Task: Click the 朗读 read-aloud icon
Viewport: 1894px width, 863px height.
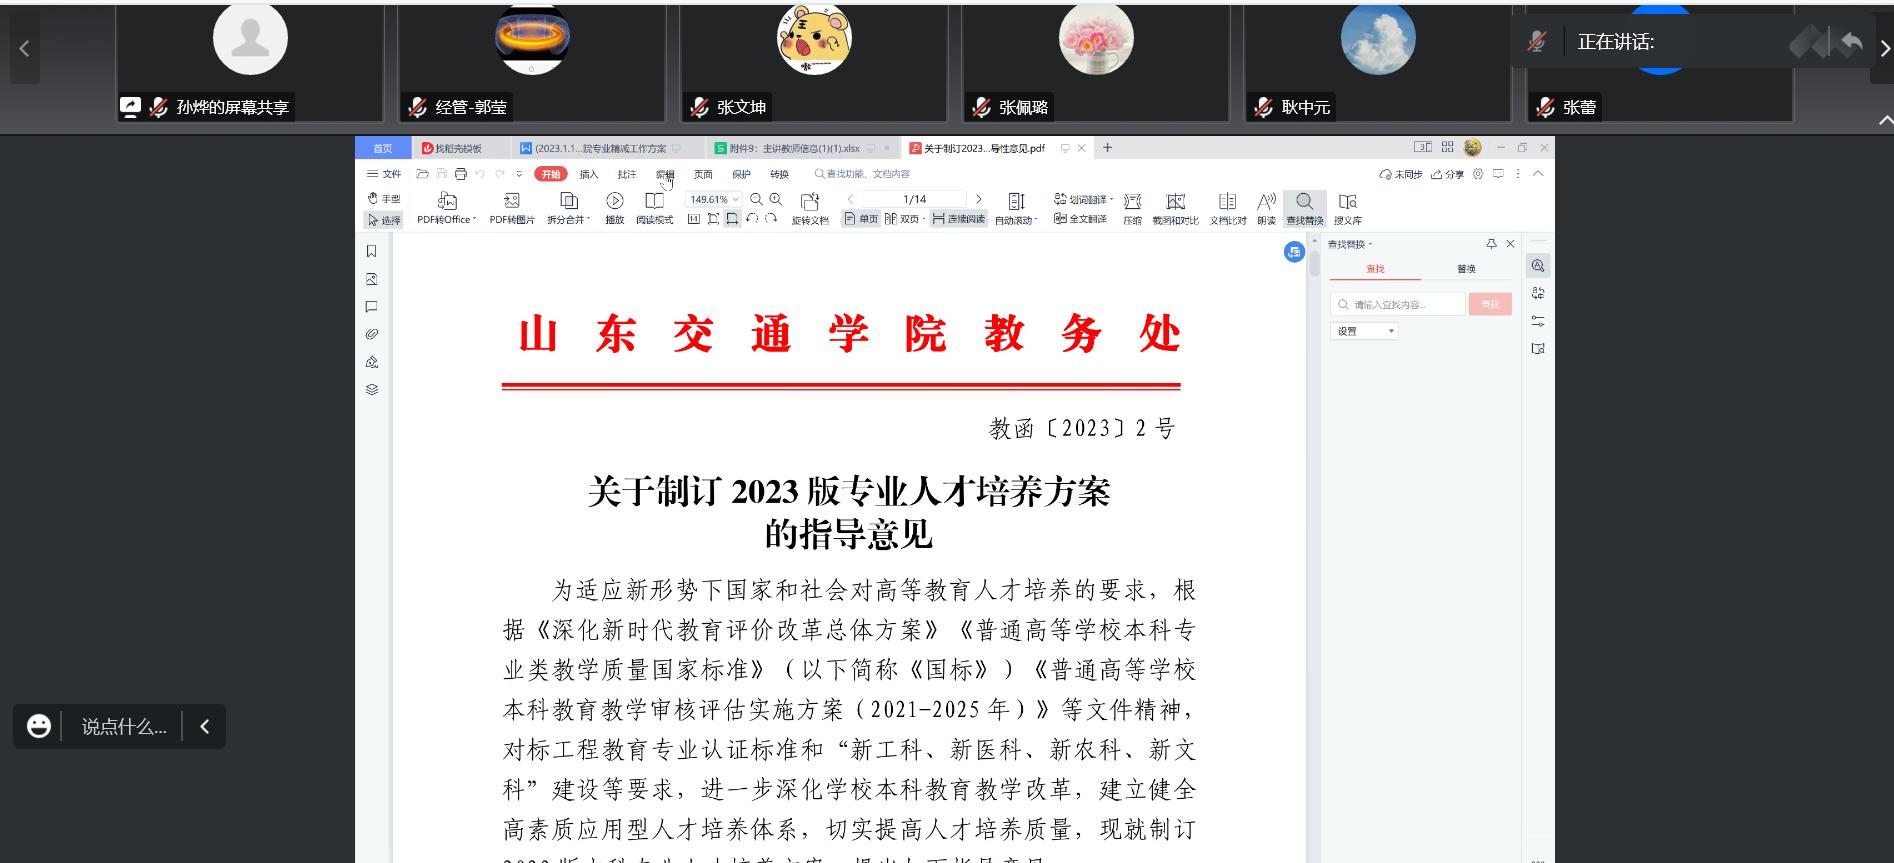Action: [1266, 202]
